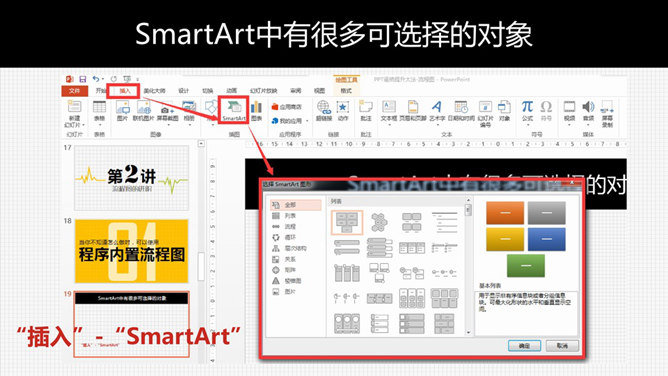Select slide 18 thumbnail 程序内置流程图

click(x=131, y=251)
